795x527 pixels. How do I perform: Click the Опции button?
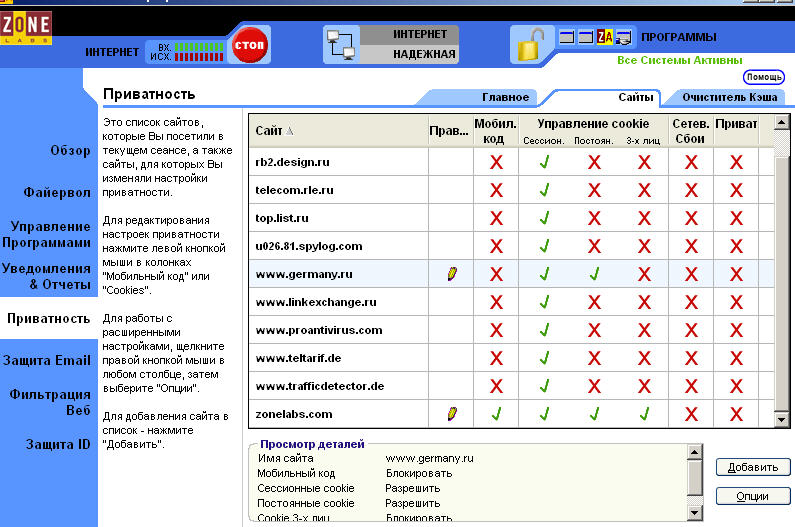tap(753, 496)
